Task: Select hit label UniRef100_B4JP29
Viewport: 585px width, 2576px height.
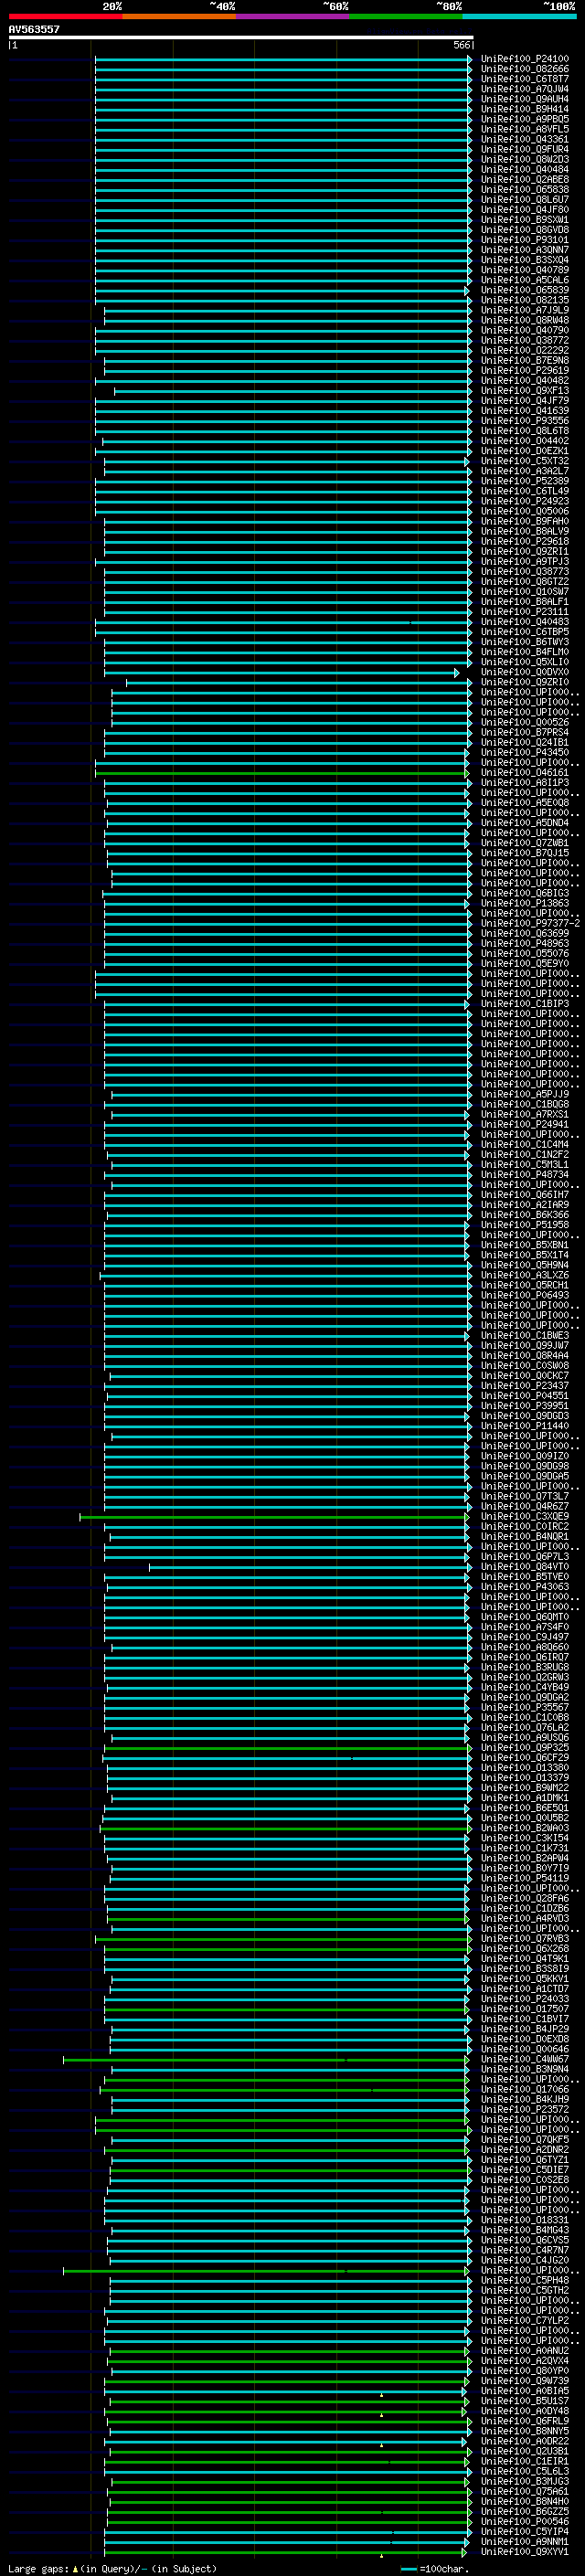Action: (525, 2029)
